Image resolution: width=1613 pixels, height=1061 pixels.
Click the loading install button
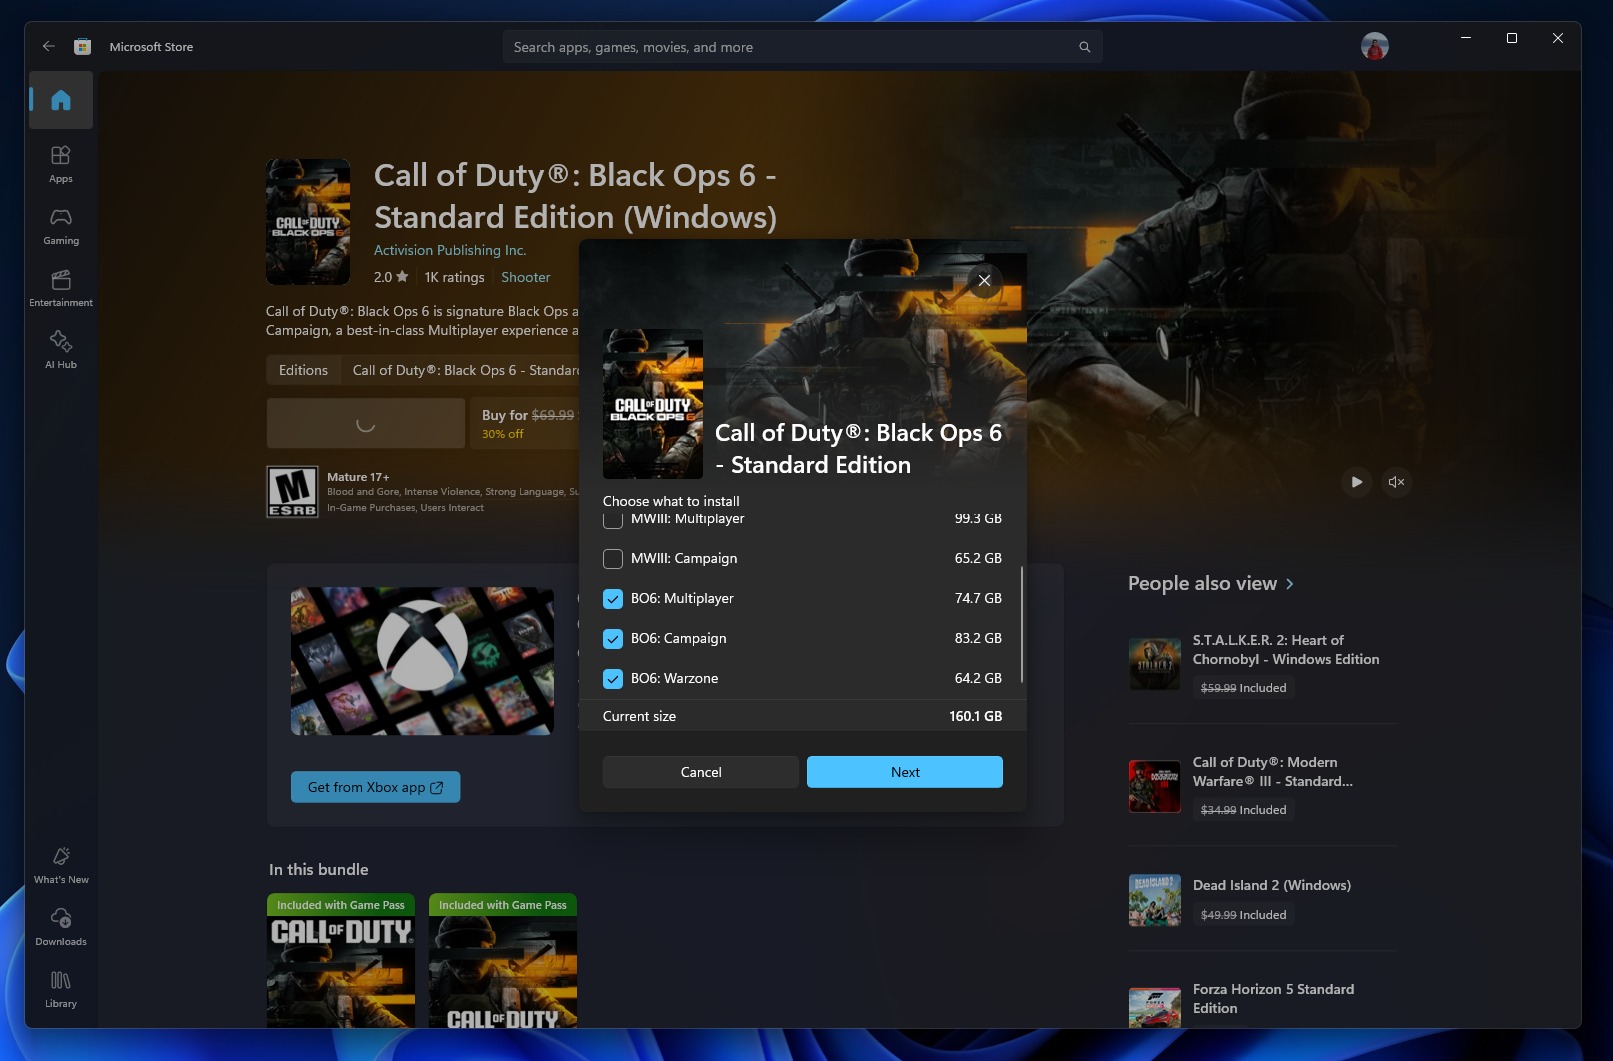[366, 423]
